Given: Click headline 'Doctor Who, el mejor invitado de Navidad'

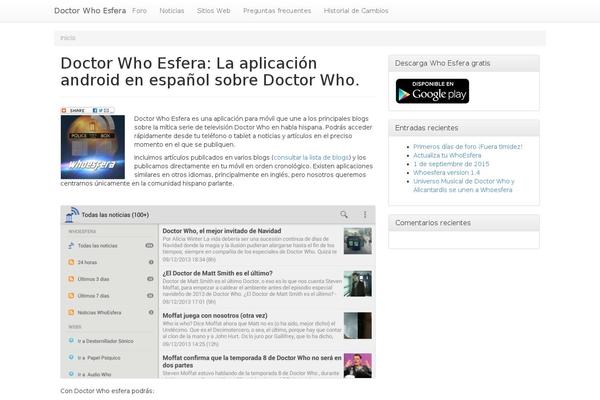Looking at the screenshot, I should pyautogui.click(x=222, y=231).
